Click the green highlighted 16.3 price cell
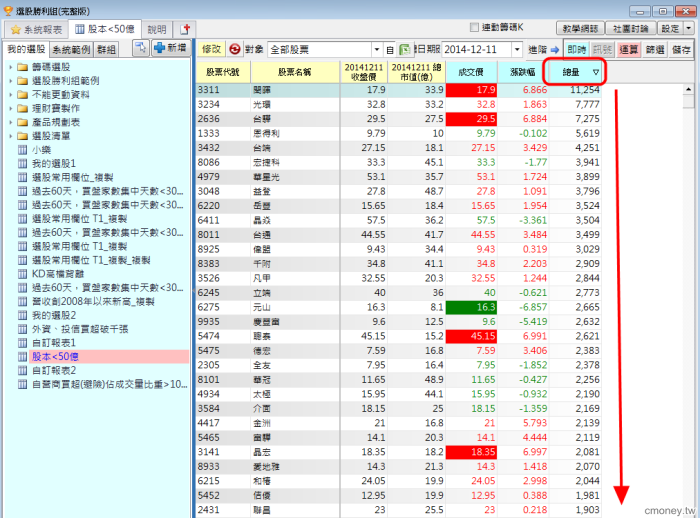 point(471,307)
